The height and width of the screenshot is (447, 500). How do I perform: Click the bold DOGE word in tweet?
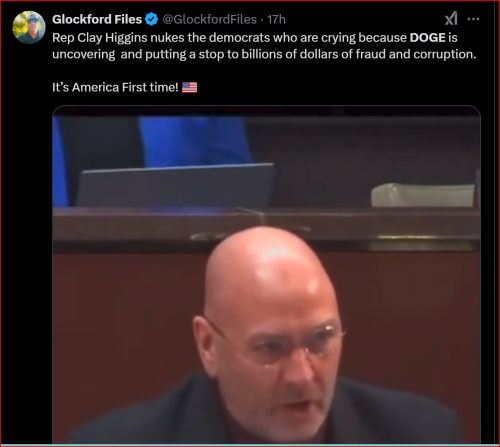pyautogui.click(x=427, y=38)
